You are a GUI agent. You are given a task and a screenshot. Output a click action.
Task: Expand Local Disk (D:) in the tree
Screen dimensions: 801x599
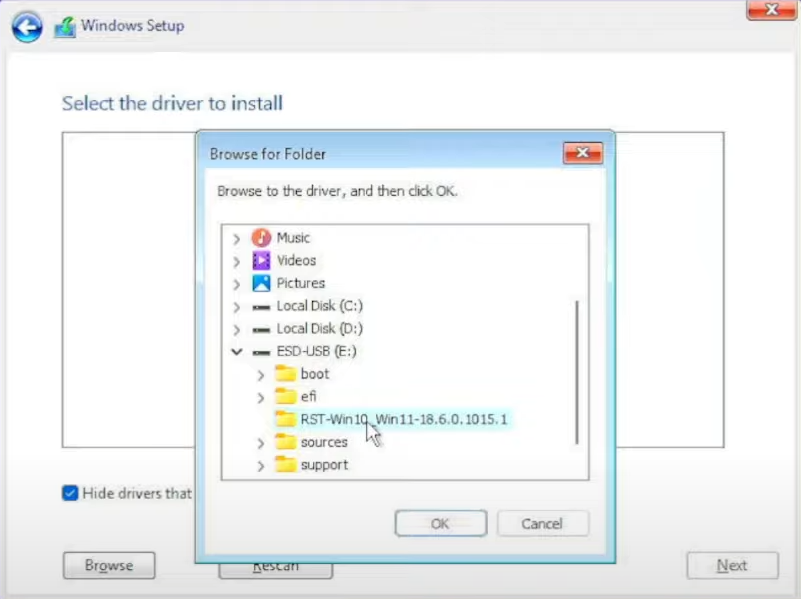coord(236,329)
